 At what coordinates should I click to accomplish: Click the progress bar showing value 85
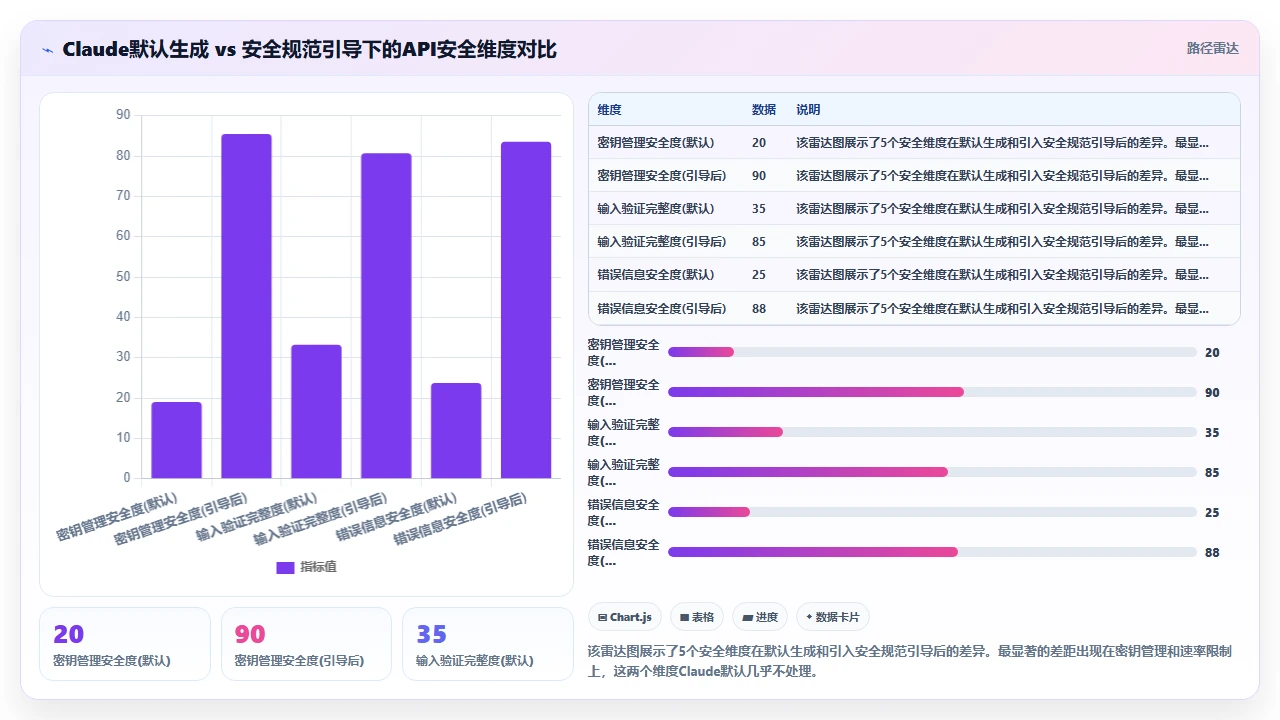[932, 472]
